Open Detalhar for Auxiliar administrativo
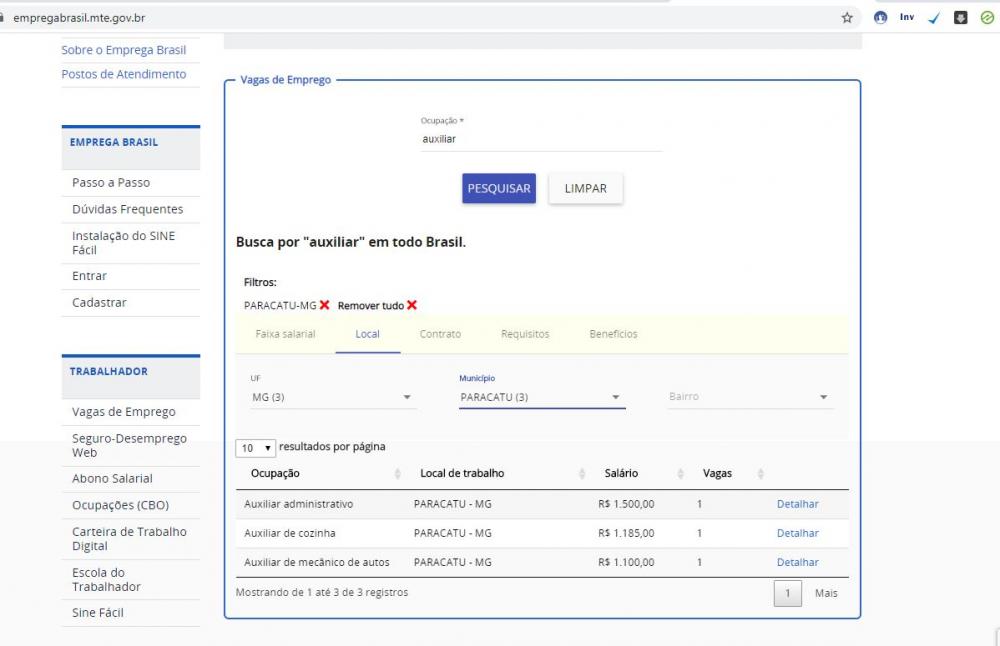This screenshot has height=646, width=1000. tap(797, 504)
